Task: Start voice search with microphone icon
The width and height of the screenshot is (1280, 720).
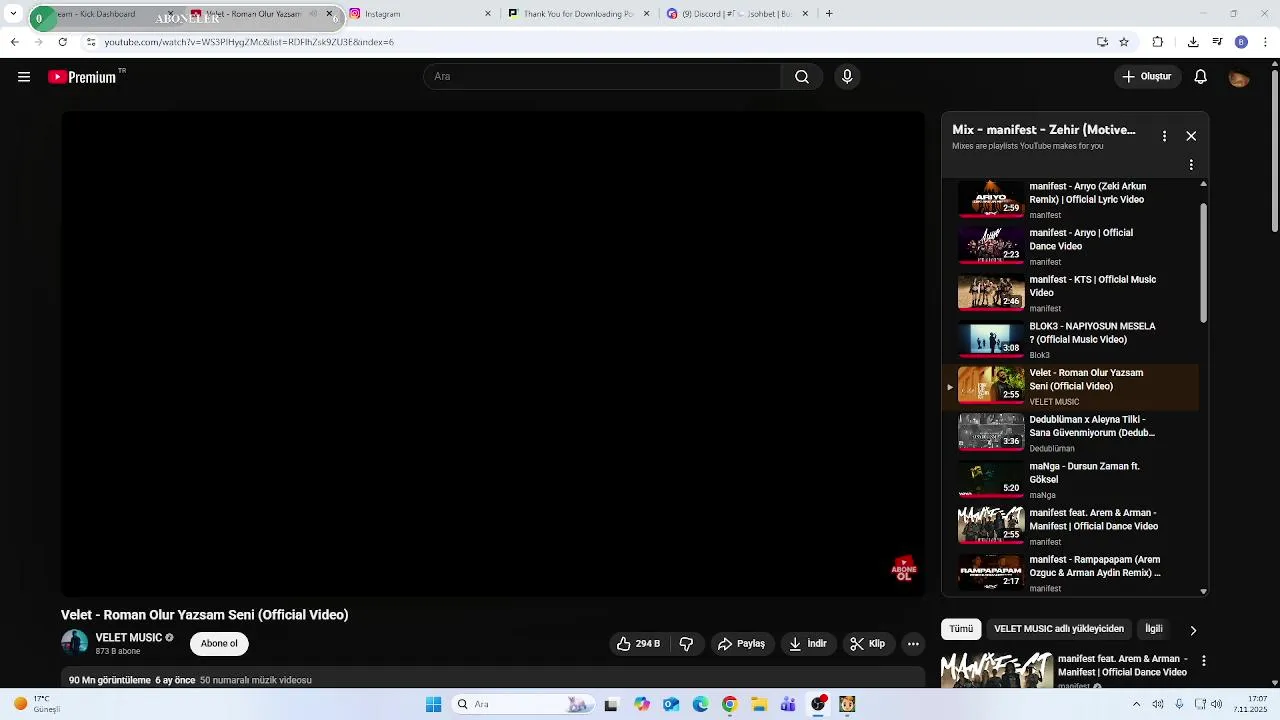Action: tap(847, 77)
